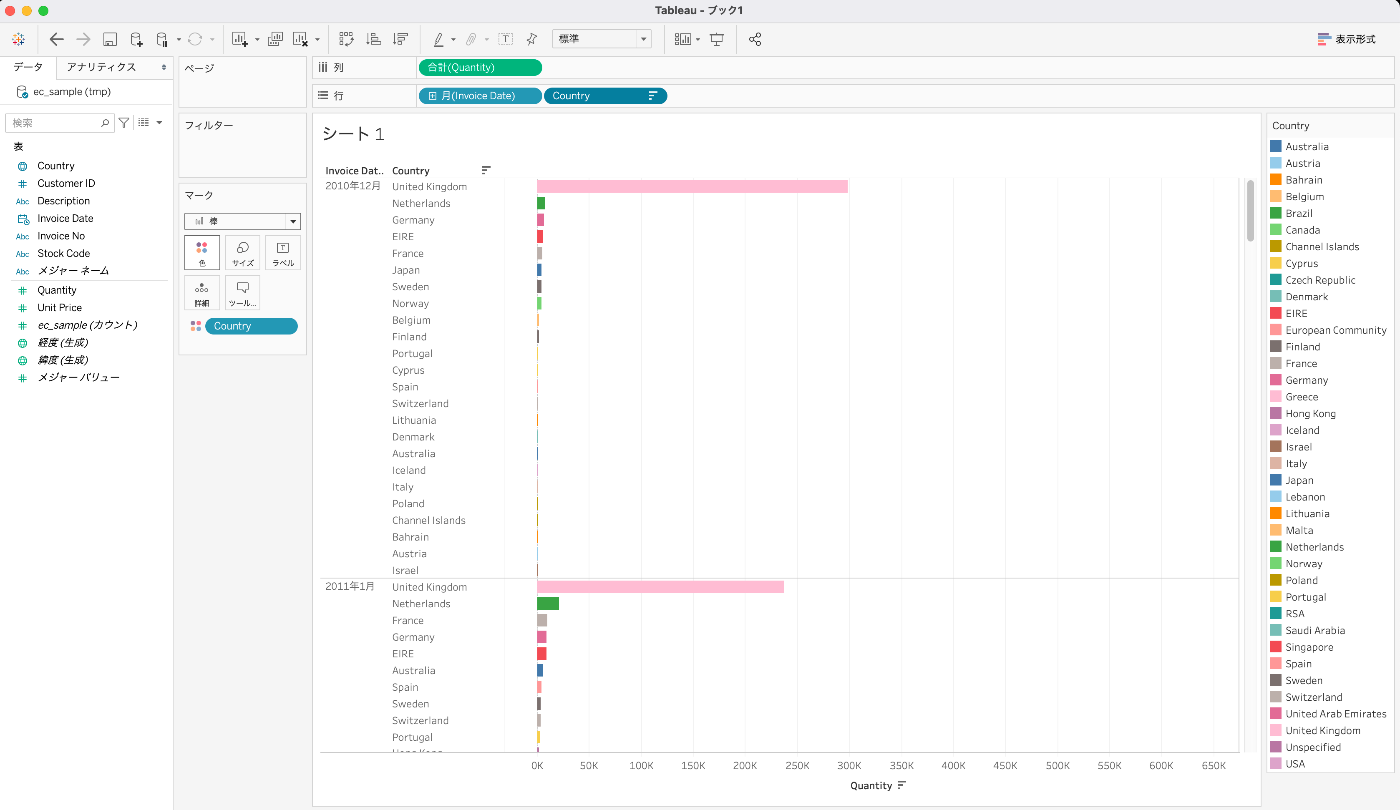Screen dimensions: 1400x810
Task: Expand the 月(Invoice Date) pill plus sign
Action: click(432, 96)
